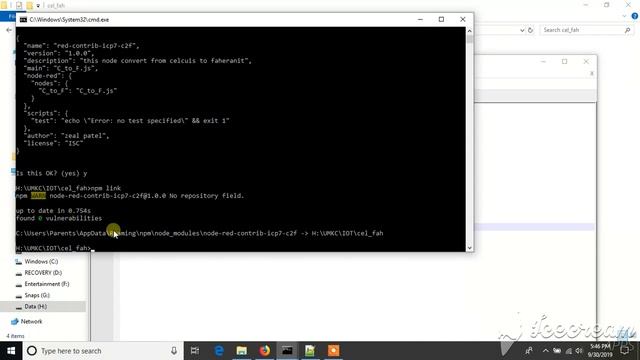The width and height of the screenshot is (640, 360).
Task: Click the battery icon in system tray
Action: coord(557,351)
